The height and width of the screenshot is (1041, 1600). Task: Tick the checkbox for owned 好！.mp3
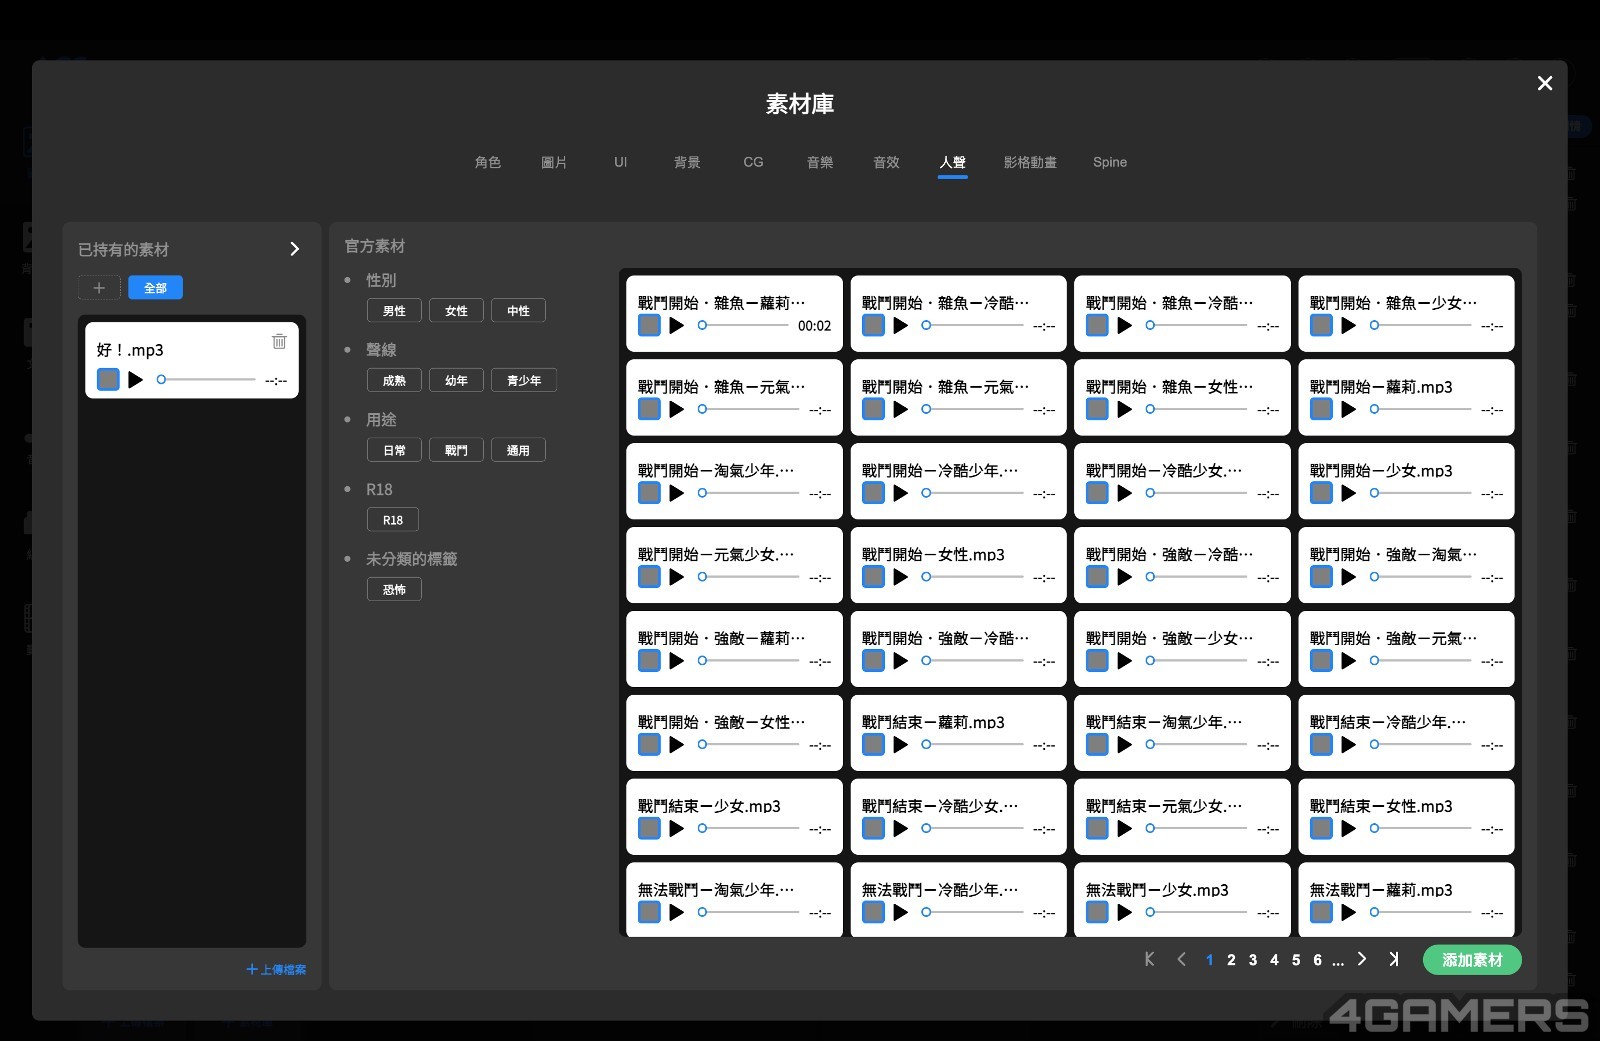coord(108,380)
